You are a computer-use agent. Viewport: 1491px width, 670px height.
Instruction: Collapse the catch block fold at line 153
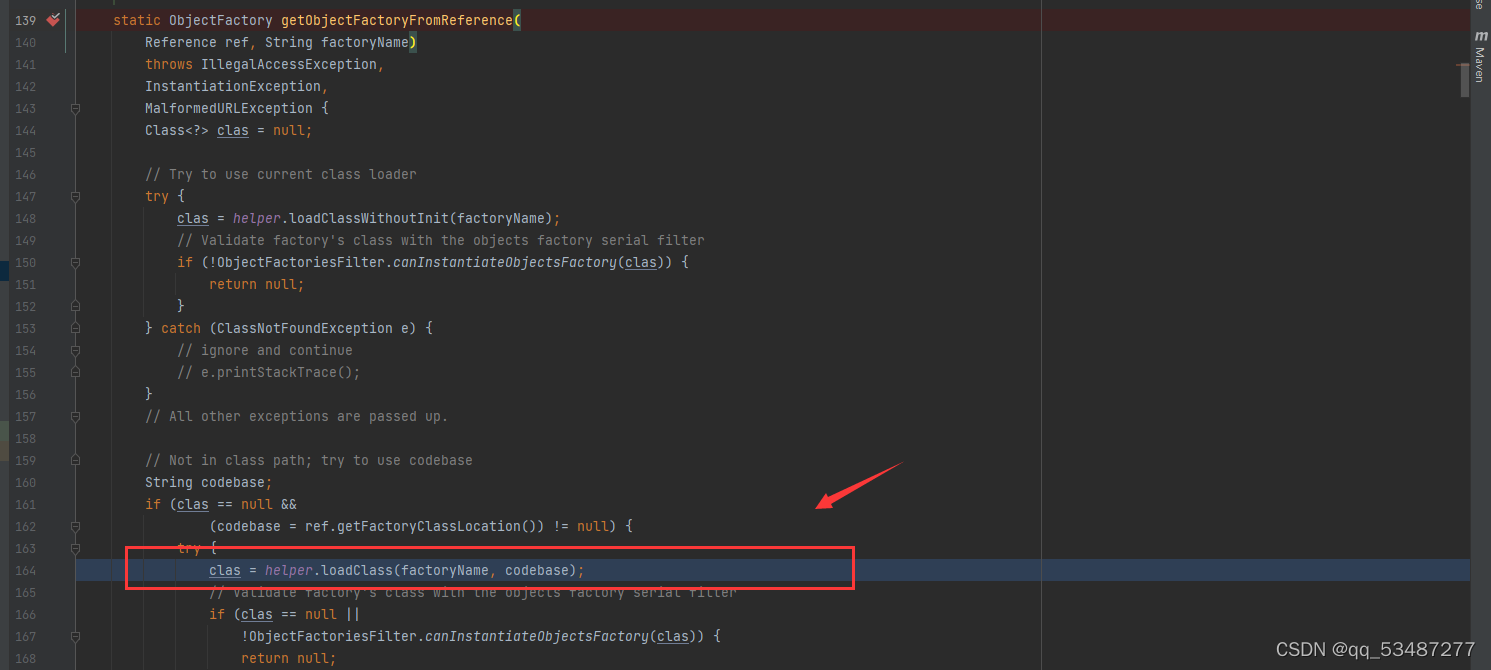coord(75,328)
